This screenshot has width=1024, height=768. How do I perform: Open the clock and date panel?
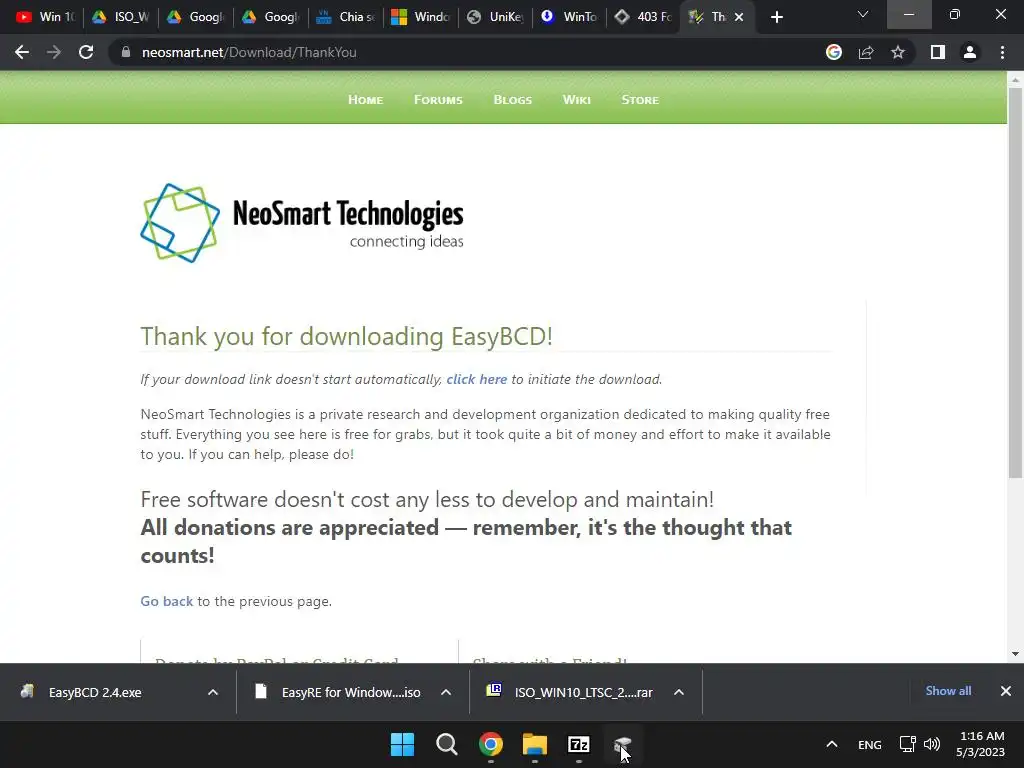(980, 744)
